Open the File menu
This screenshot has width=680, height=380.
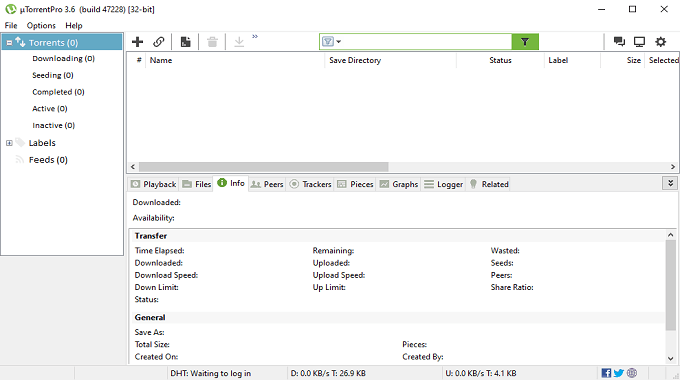(x=11, y=25)
